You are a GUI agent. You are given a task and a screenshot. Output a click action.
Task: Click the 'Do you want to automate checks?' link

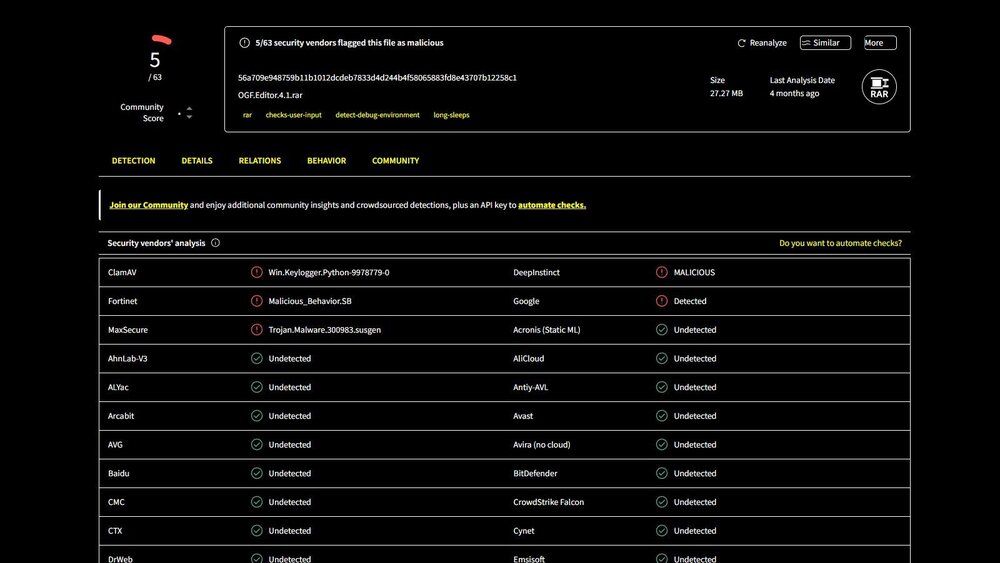pyautogui.click(x=840, y=243)
